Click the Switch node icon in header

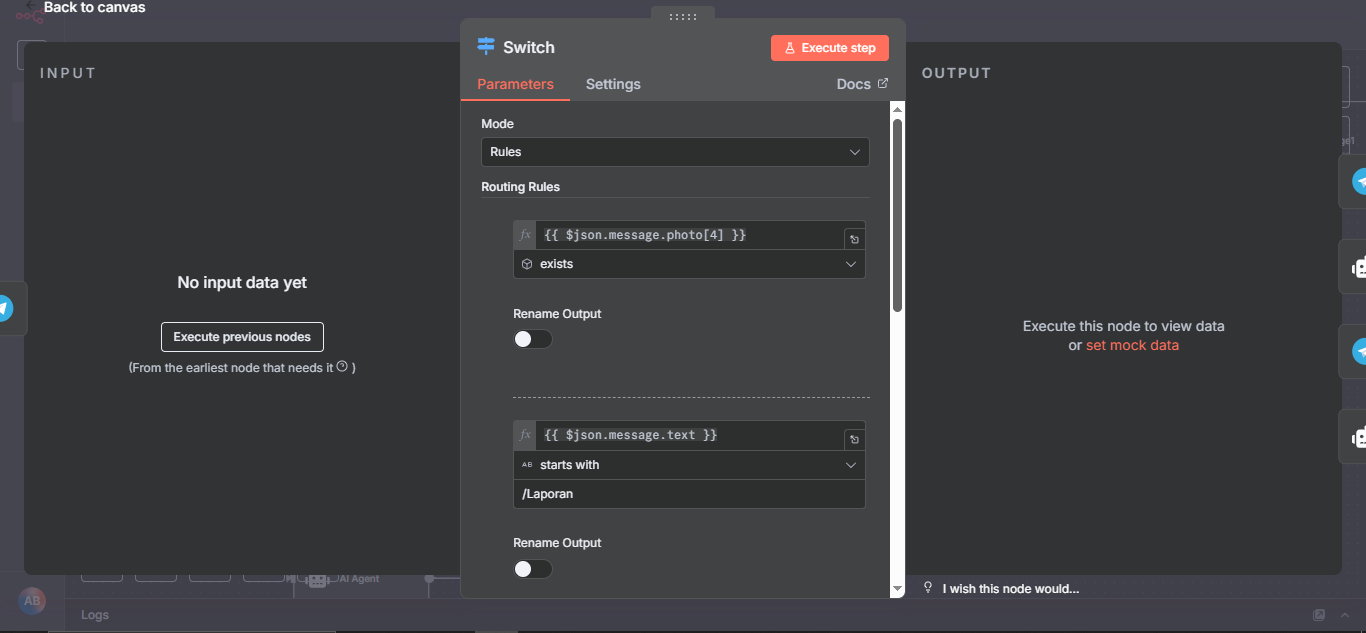coord(486,46)
